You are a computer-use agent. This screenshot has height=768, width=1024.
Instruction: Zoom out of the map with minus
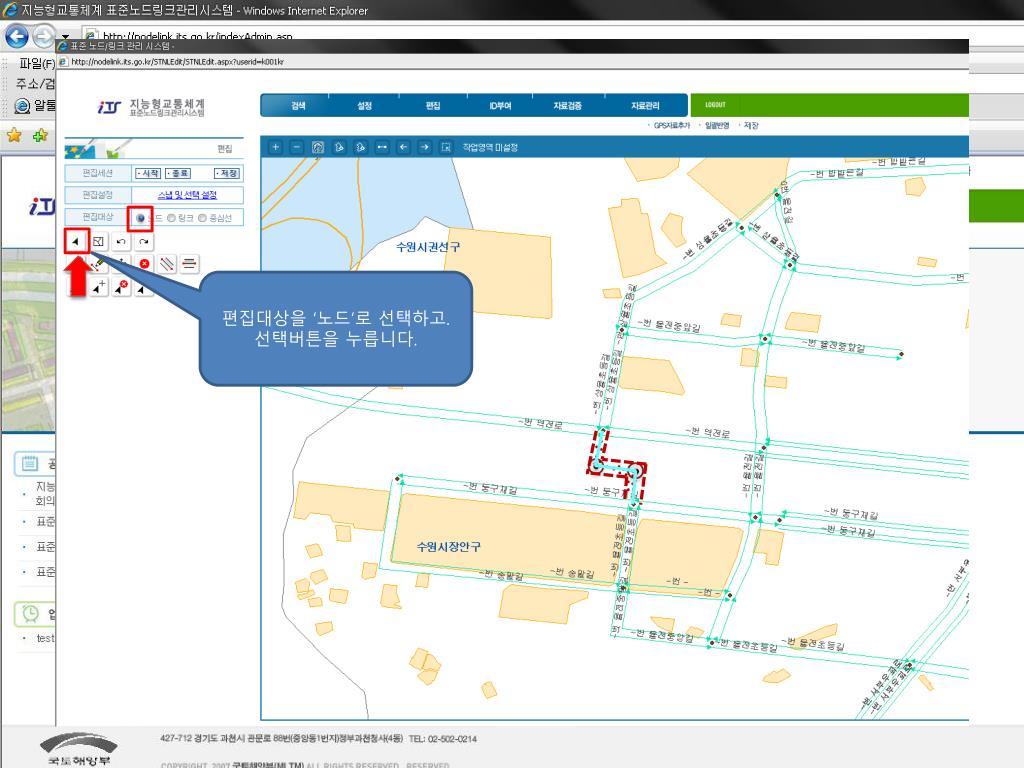296,147
